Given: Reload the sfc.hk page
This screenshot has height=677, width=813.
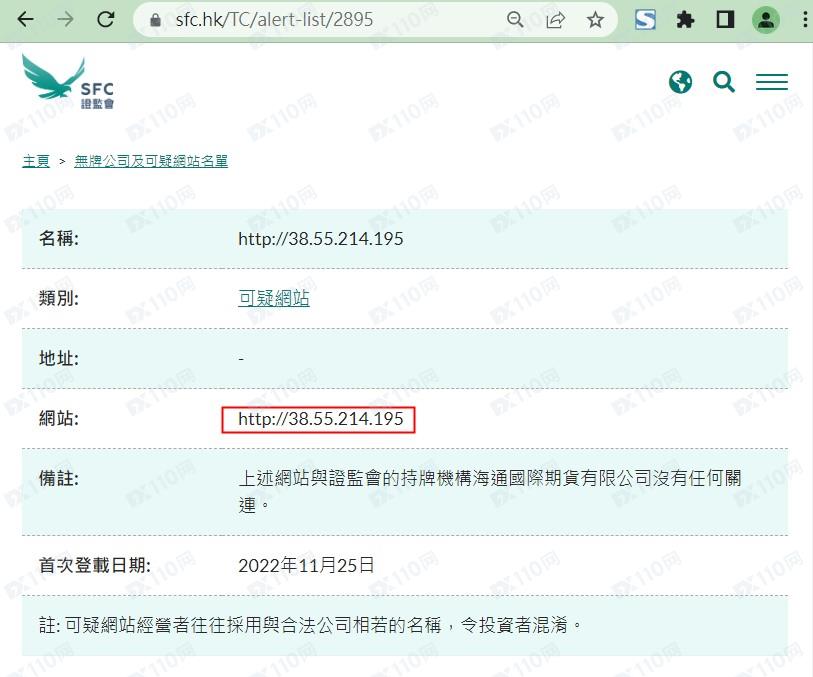Looking at the screenshot, I should (x=106, y=20).
